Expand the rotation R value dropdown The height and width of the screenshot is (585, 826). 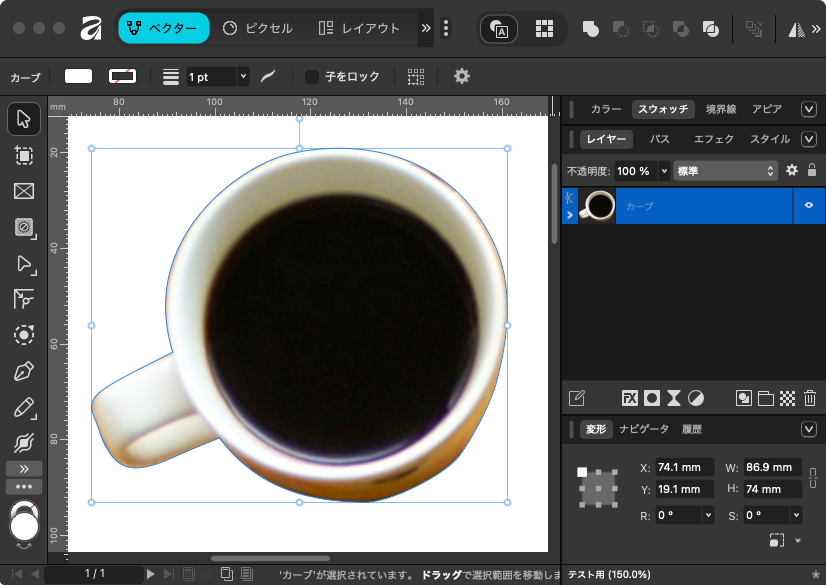[708, 516]
